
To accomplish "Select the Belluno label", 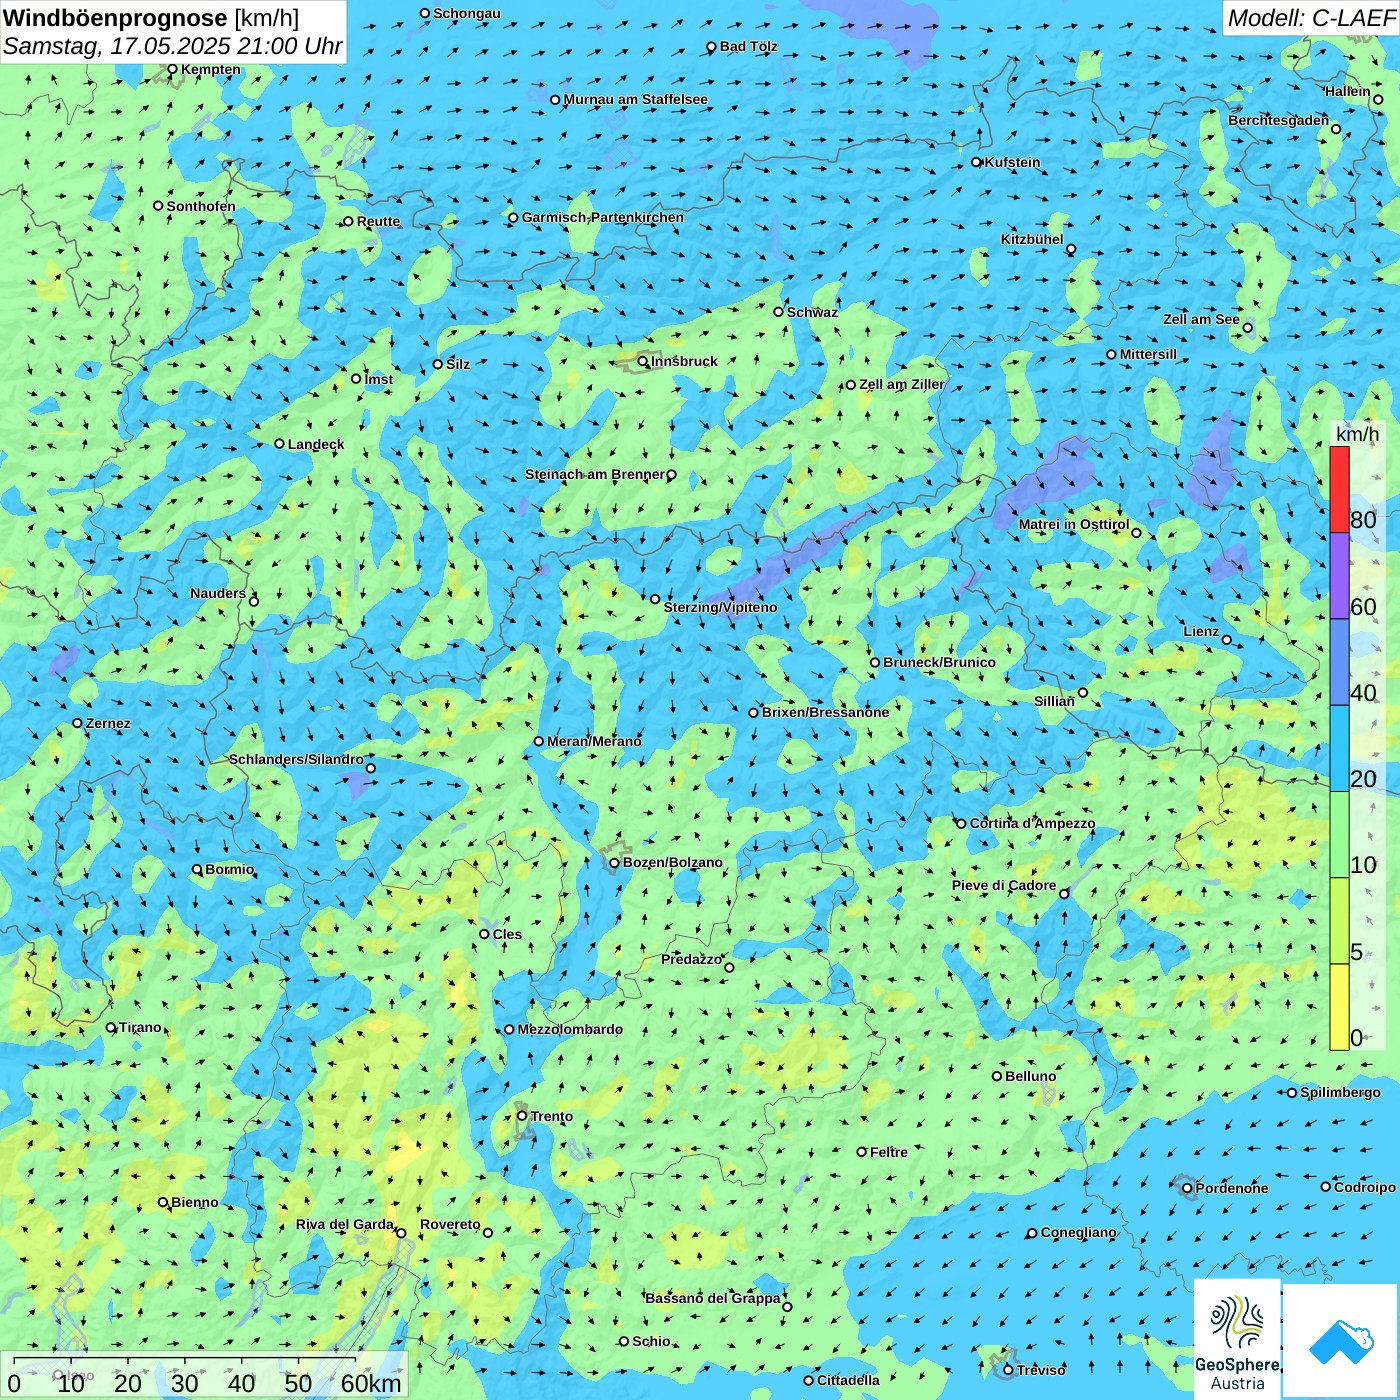I will [x=1030, y=1076].
